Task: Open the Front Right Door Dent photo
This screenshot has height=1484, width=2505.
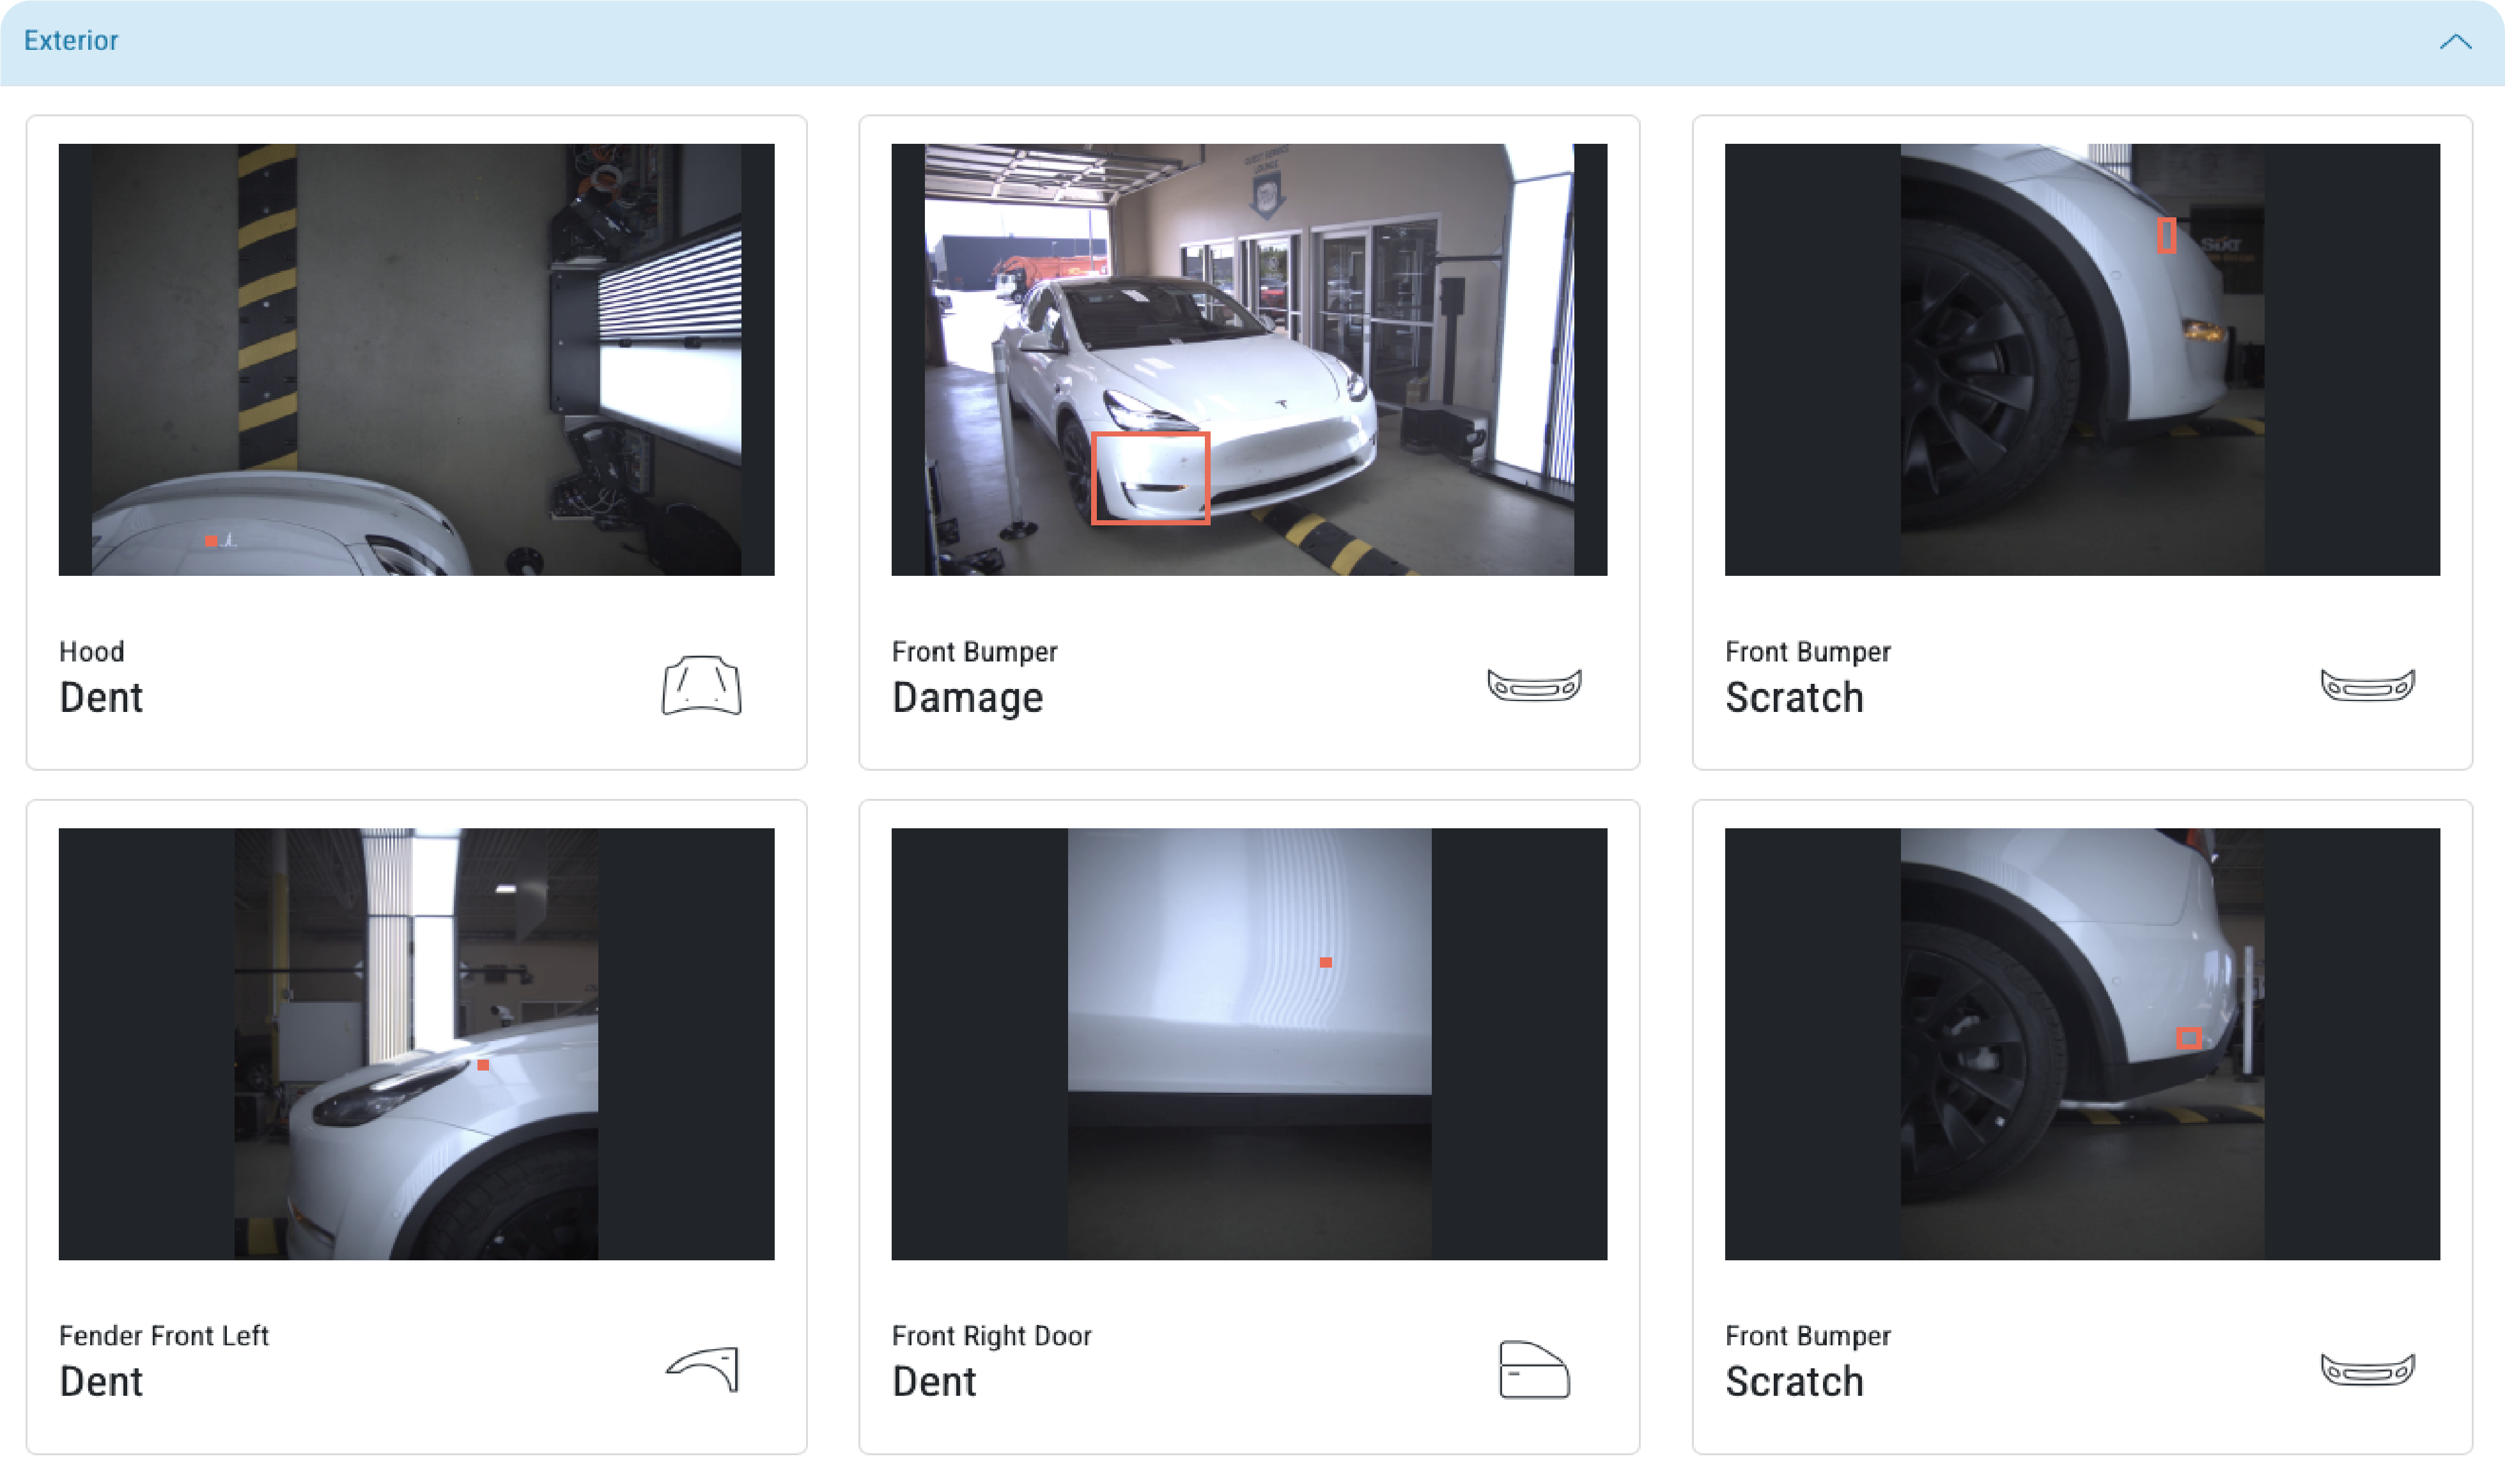Action: pos(1249,1043)
